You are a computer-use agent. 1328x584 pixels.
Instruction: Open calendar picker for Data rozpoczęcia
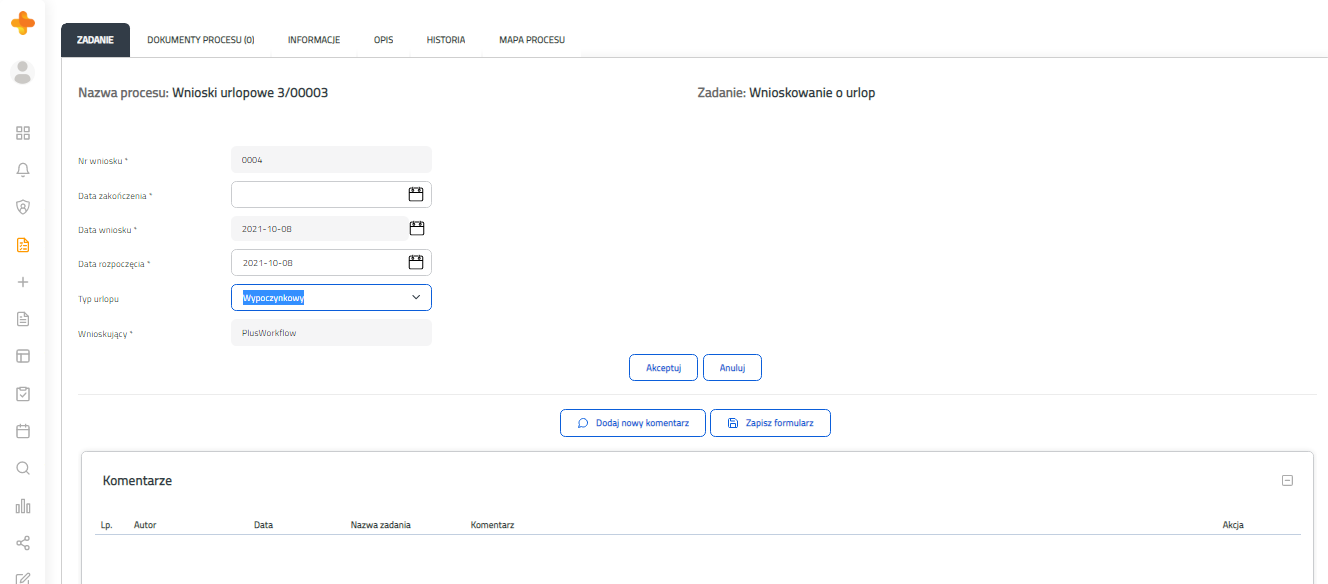pyautogui.click(x=417, y=262)
